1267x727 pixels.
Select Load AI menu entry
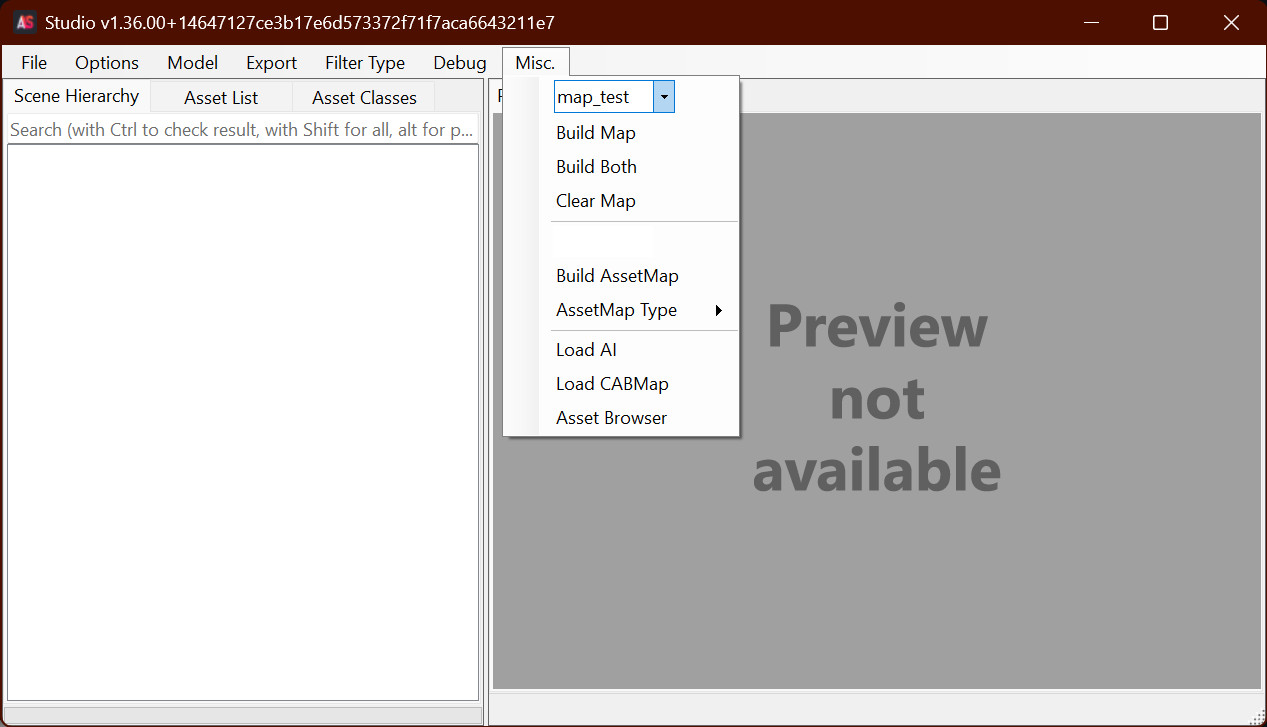tap(621, 350)
